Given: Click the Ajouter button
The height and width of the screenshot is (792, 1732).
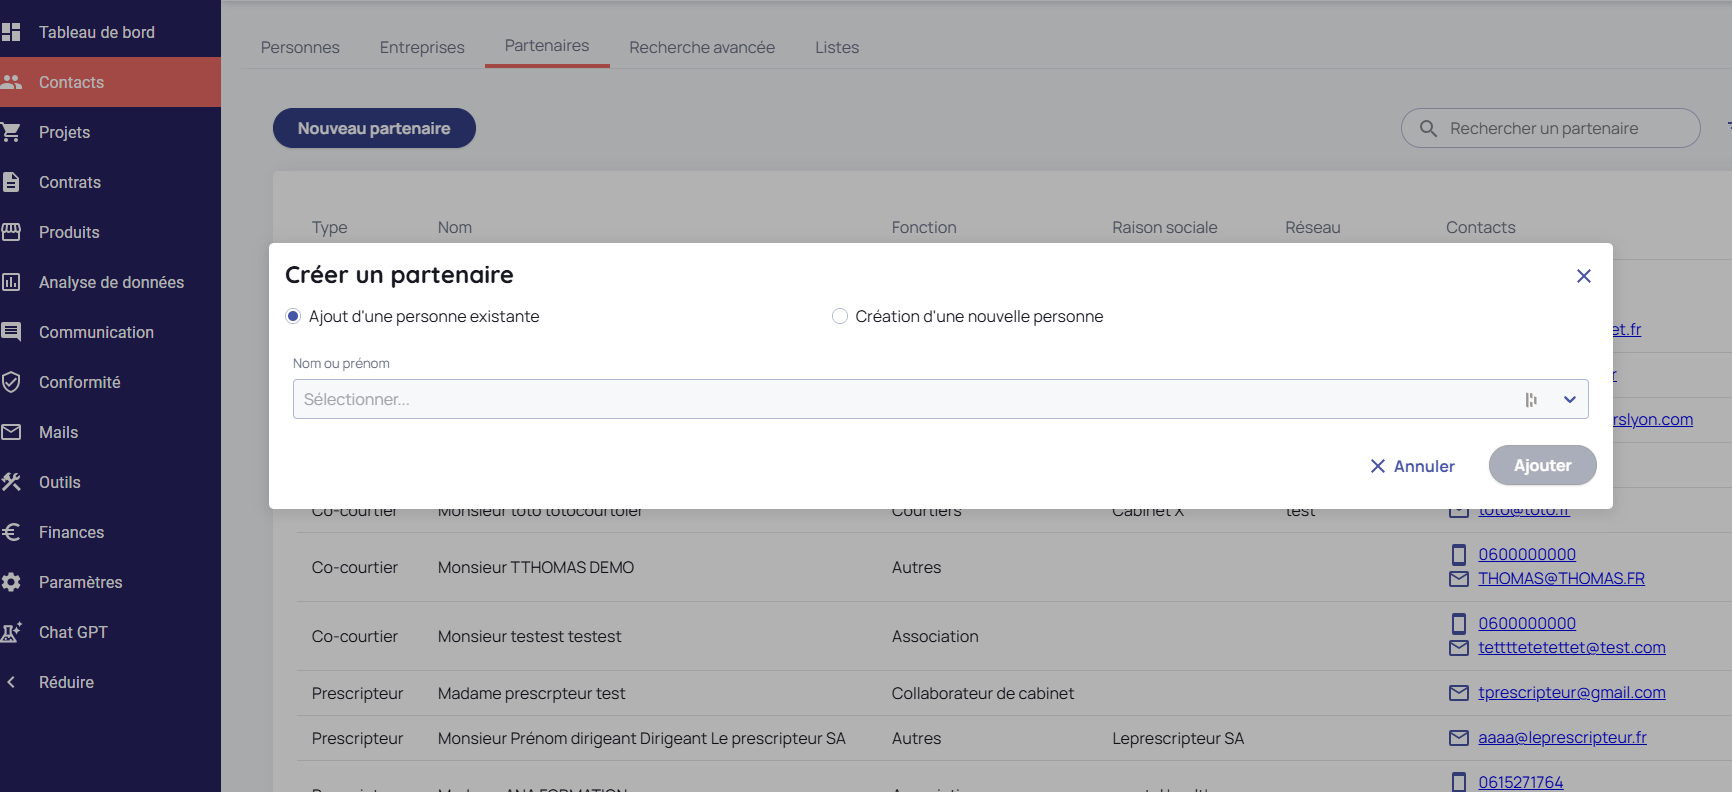Looking at the screenshot, I should (1541, 465).
